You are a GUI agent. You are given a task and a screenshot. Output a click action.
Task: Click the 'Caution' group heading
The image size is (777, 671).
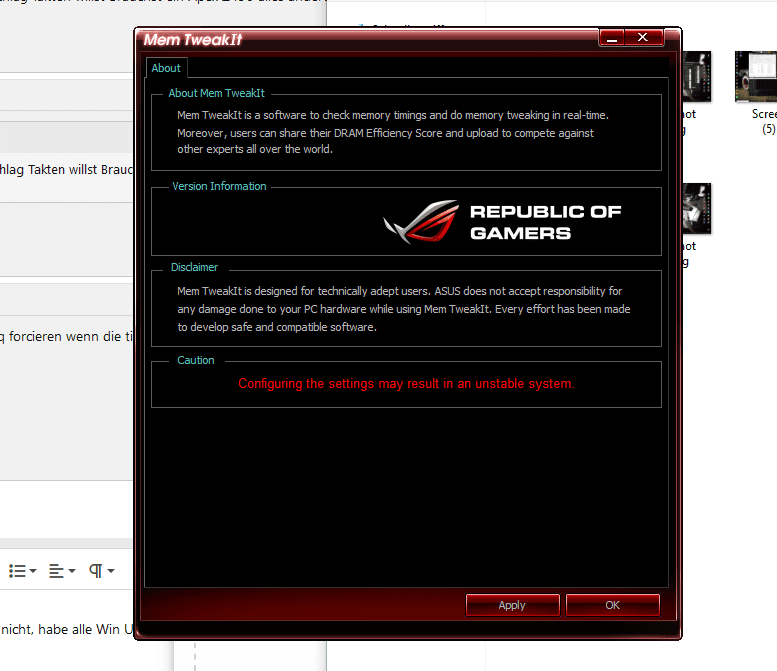click(x=196, y=360)
